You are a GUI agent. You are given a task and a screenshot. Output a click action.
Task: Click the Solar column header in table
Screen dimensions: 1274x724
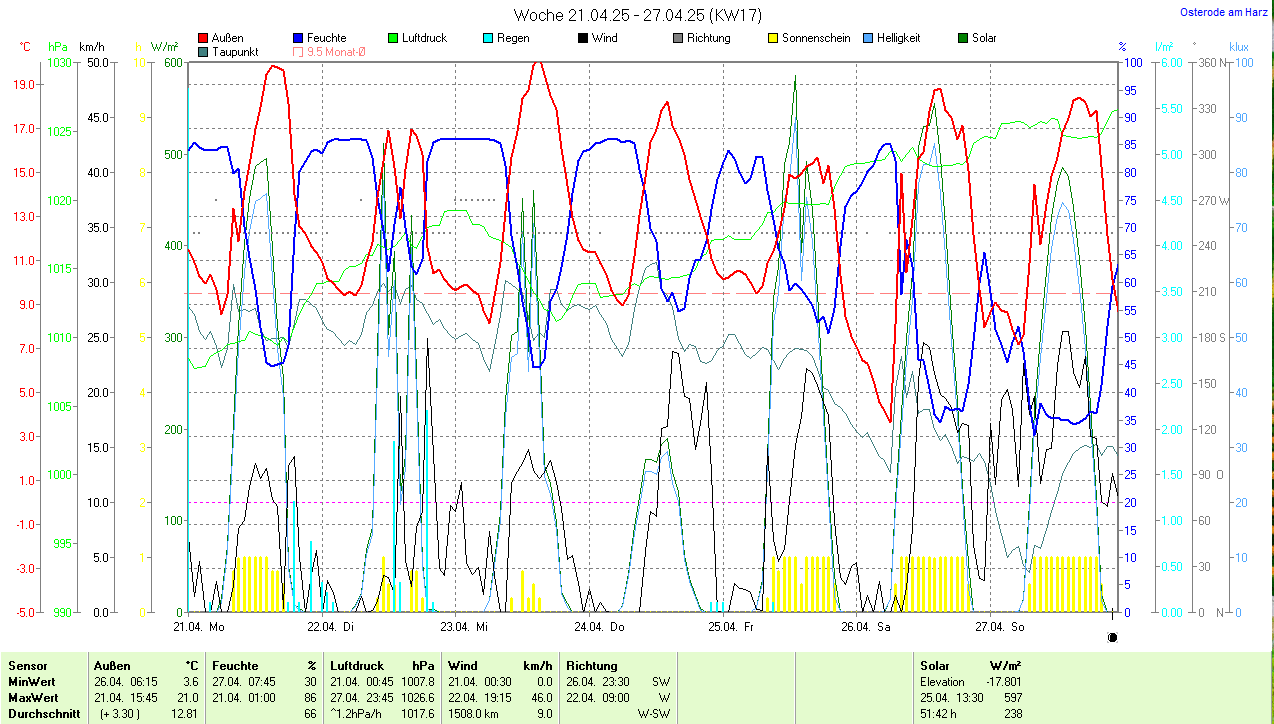(x=934, y=665)
